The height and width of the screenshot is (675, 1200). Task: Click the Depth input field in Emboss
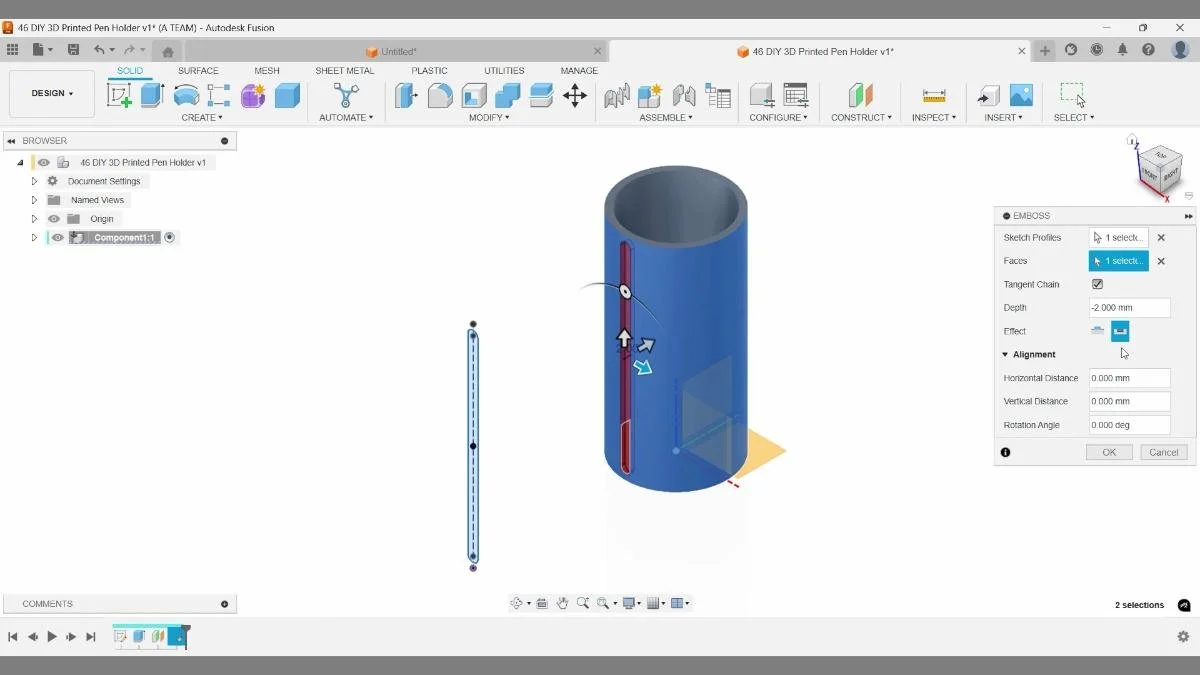pos(1128,307)
